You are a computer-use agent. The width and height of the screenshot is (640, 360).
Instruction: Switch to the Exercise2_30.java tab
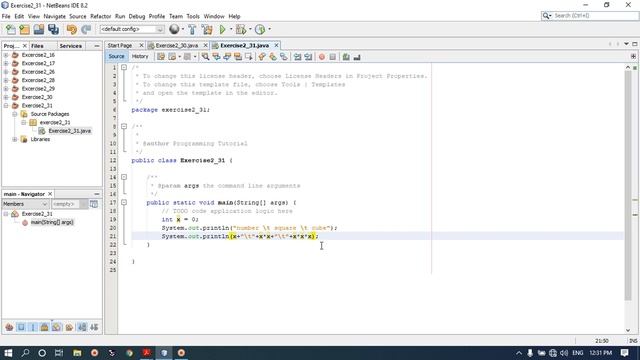coord(177,45)
